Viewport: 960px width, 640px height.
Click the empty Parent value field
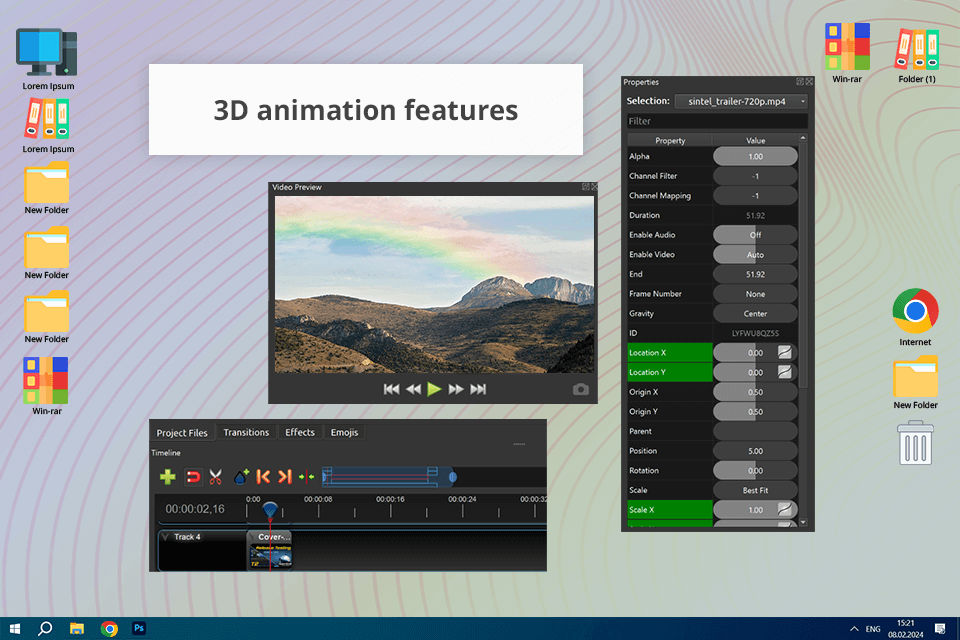[755, 431]
